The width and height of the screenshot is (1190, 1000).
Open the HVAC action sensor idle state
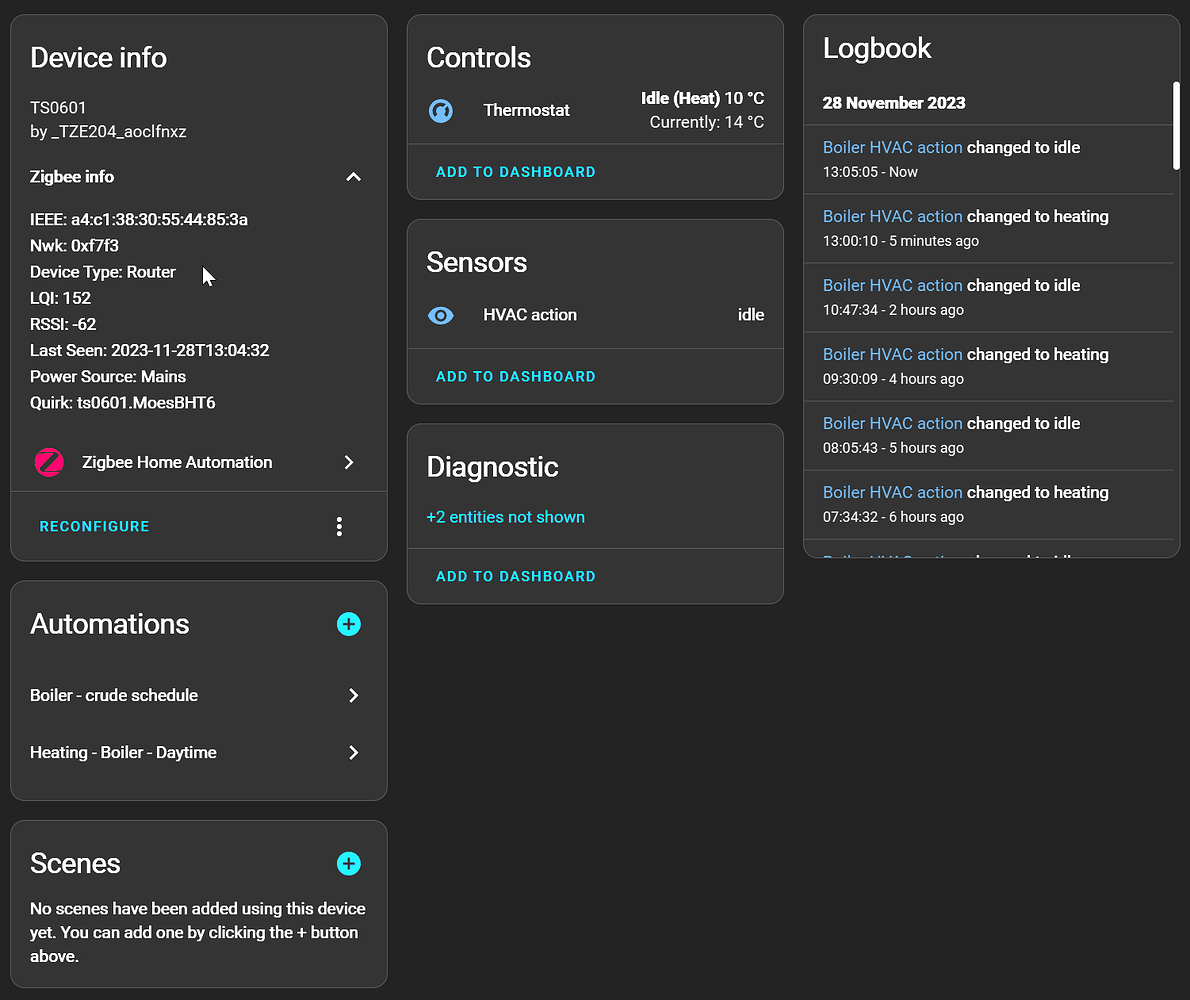coord(750,315)
